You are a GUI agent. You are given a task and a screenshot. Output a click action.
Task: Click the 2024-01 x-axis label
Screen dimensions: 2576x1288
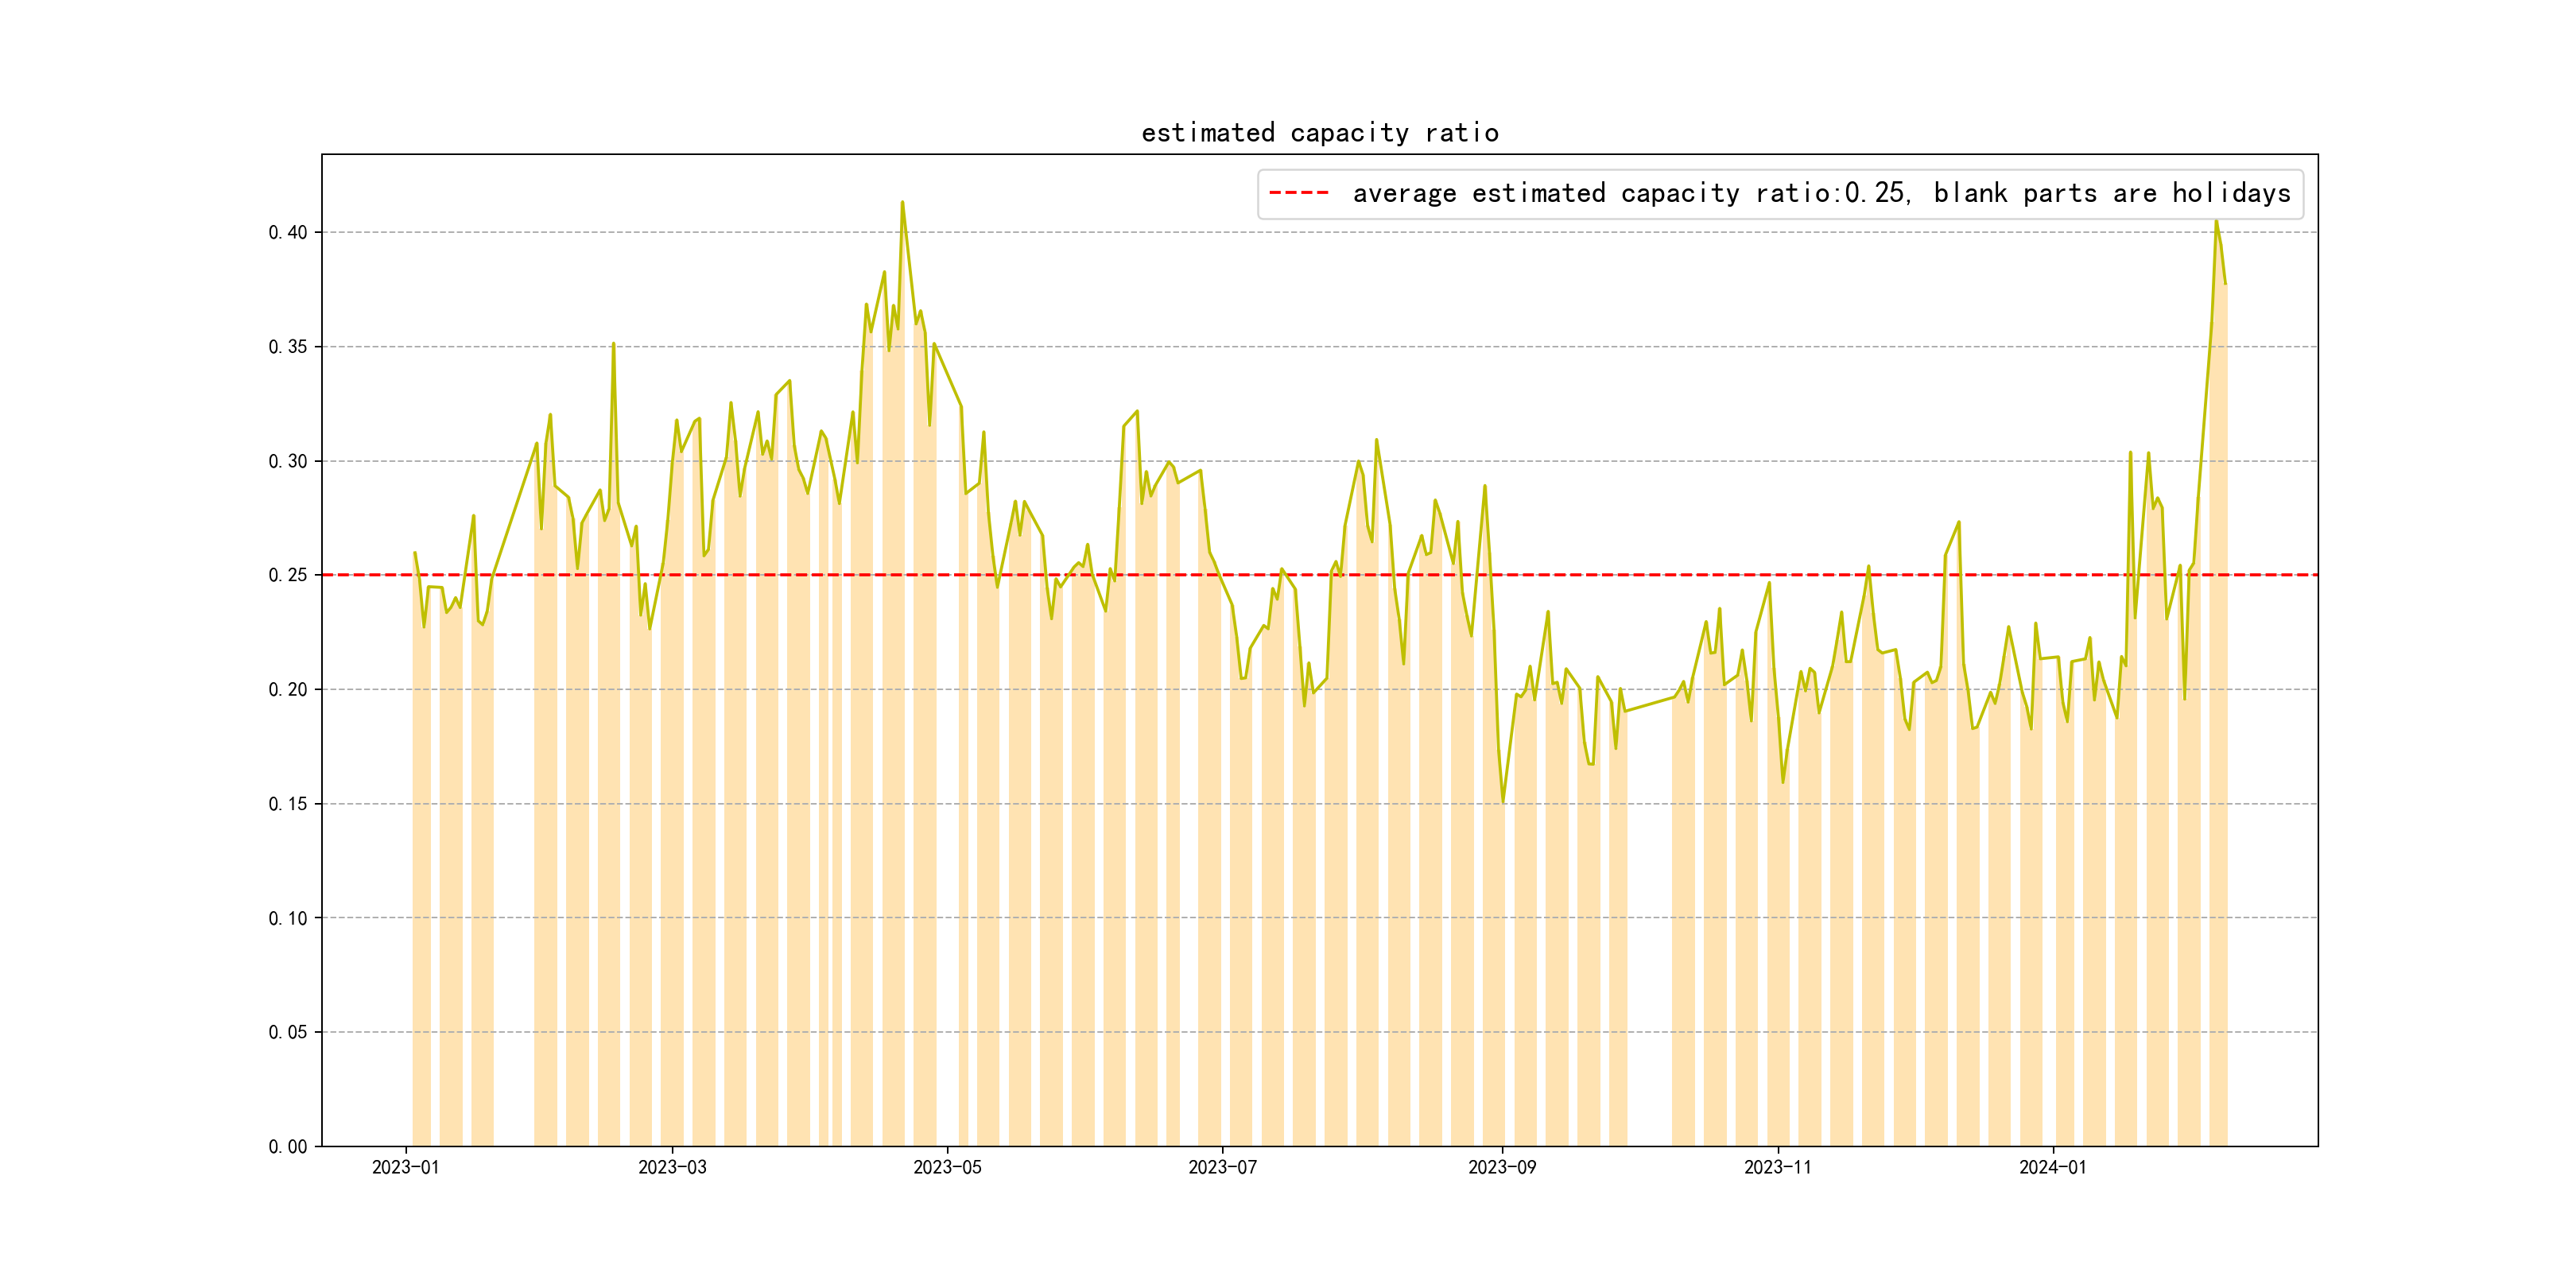(2052, 1167)
